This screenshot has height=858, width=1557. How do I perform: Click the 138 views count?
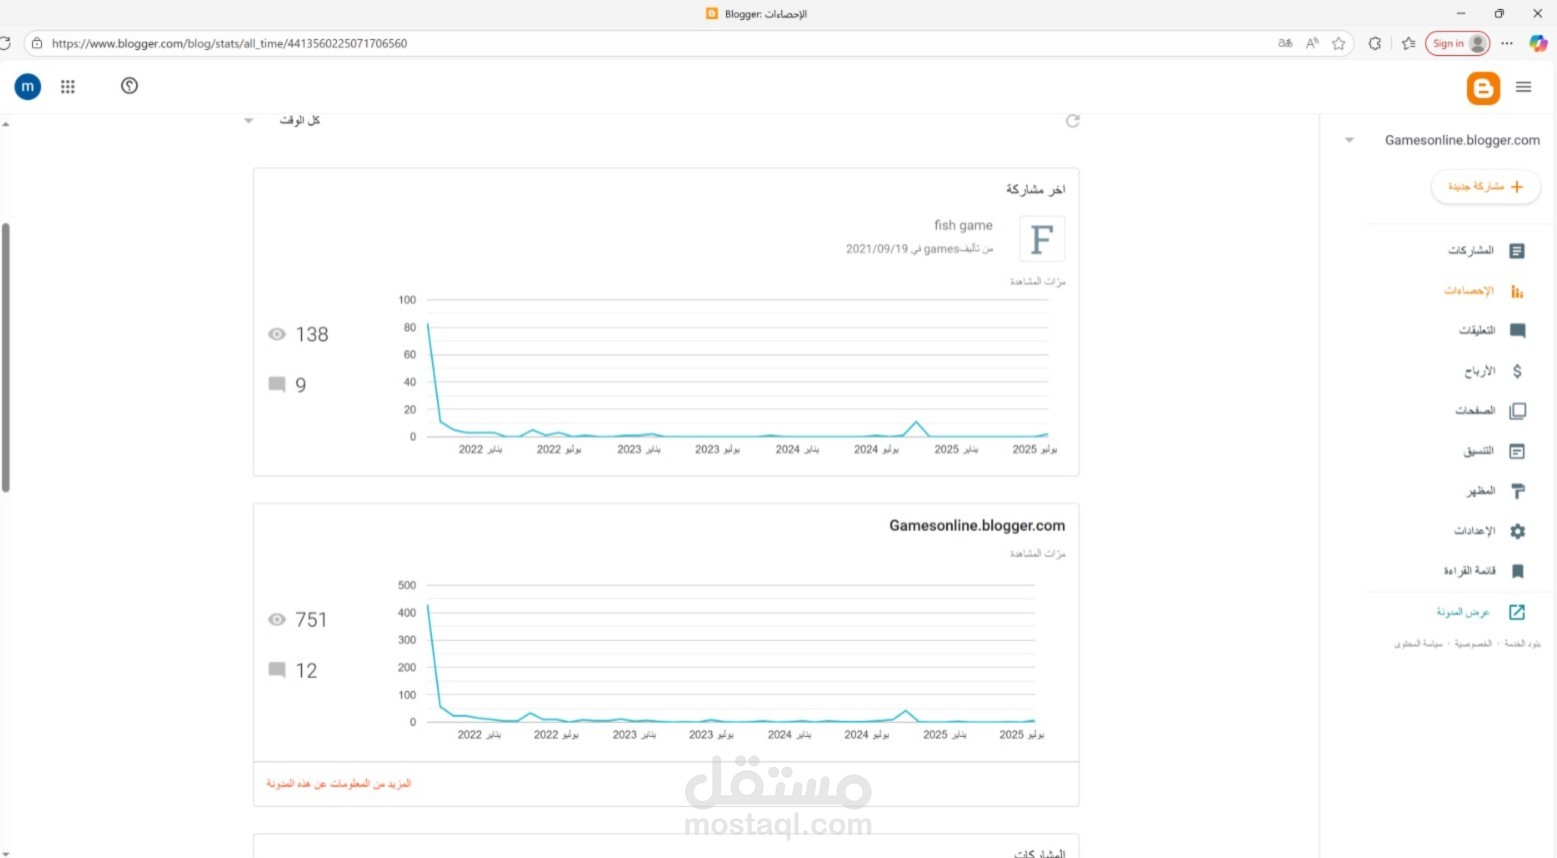click(x=312, y=335)
